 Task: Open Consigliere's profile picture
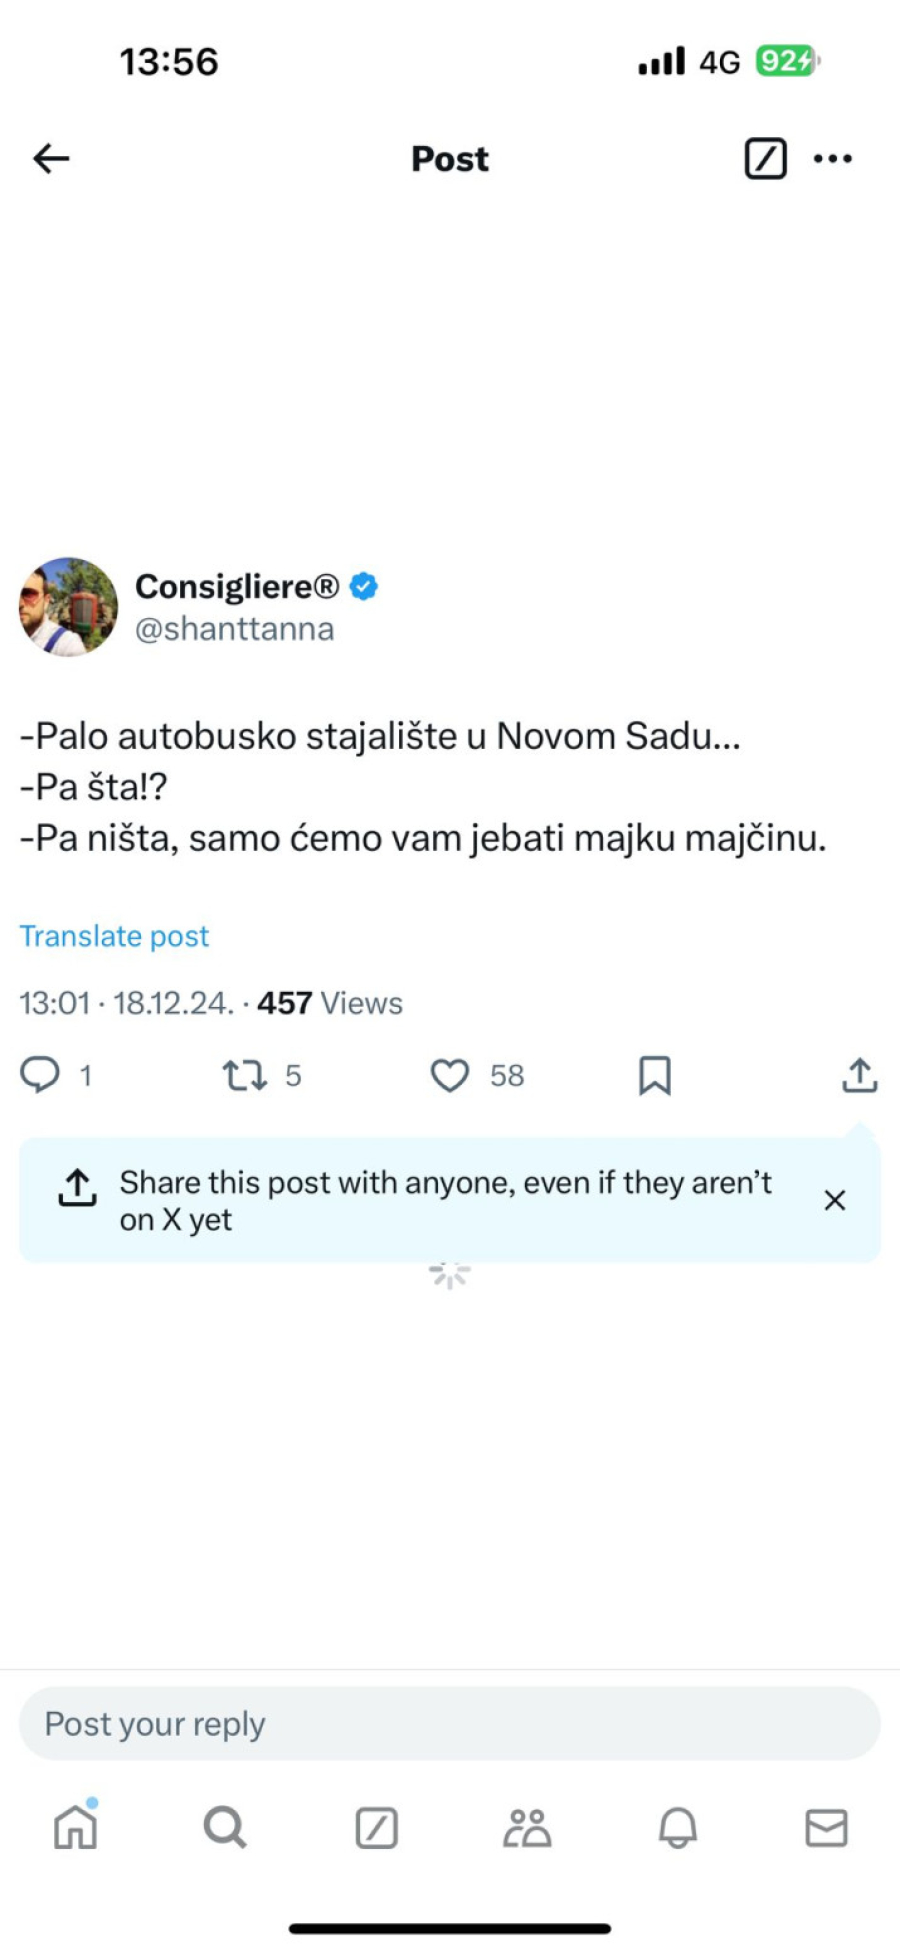click(x=68, y=607)
